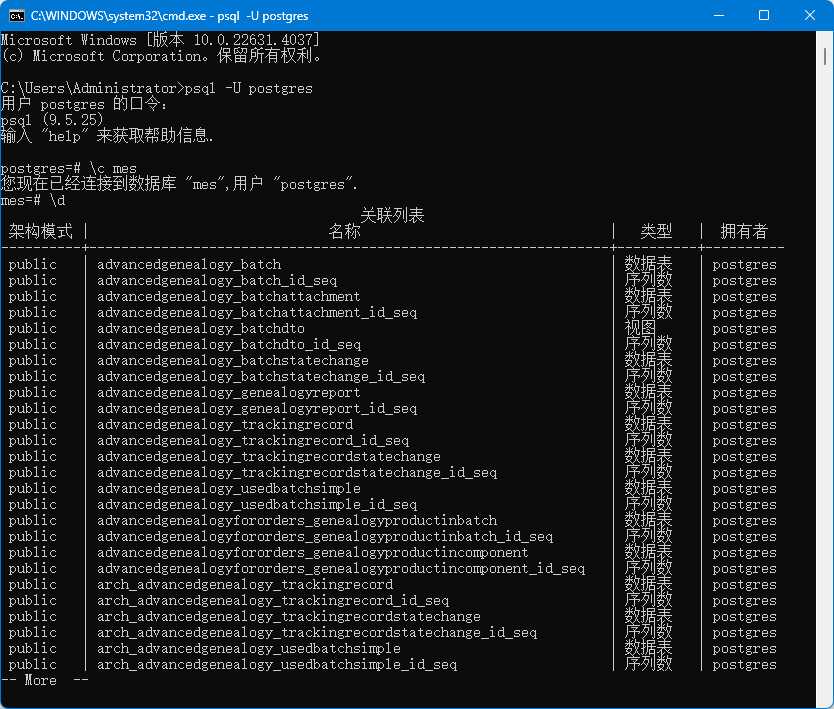Viewport: 834px width, 709px height.
Task: Click the '关联列表' table title
Action: [x=393, y=215]
